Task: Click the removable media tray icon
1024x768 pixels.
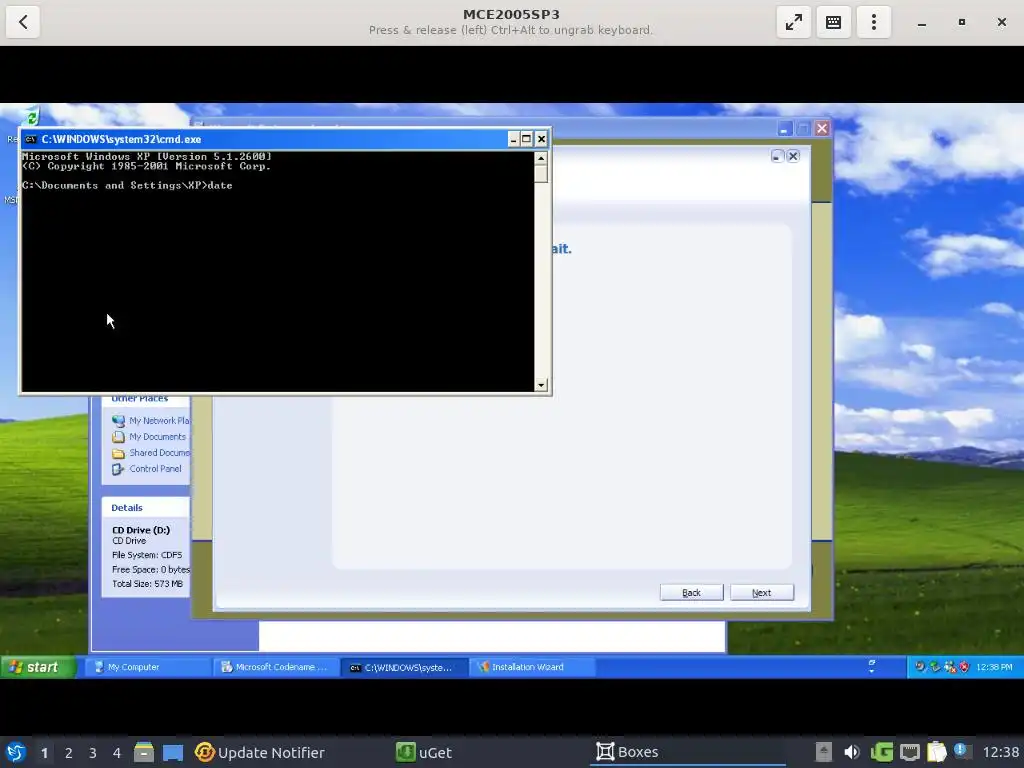Action: coord(824,752)
